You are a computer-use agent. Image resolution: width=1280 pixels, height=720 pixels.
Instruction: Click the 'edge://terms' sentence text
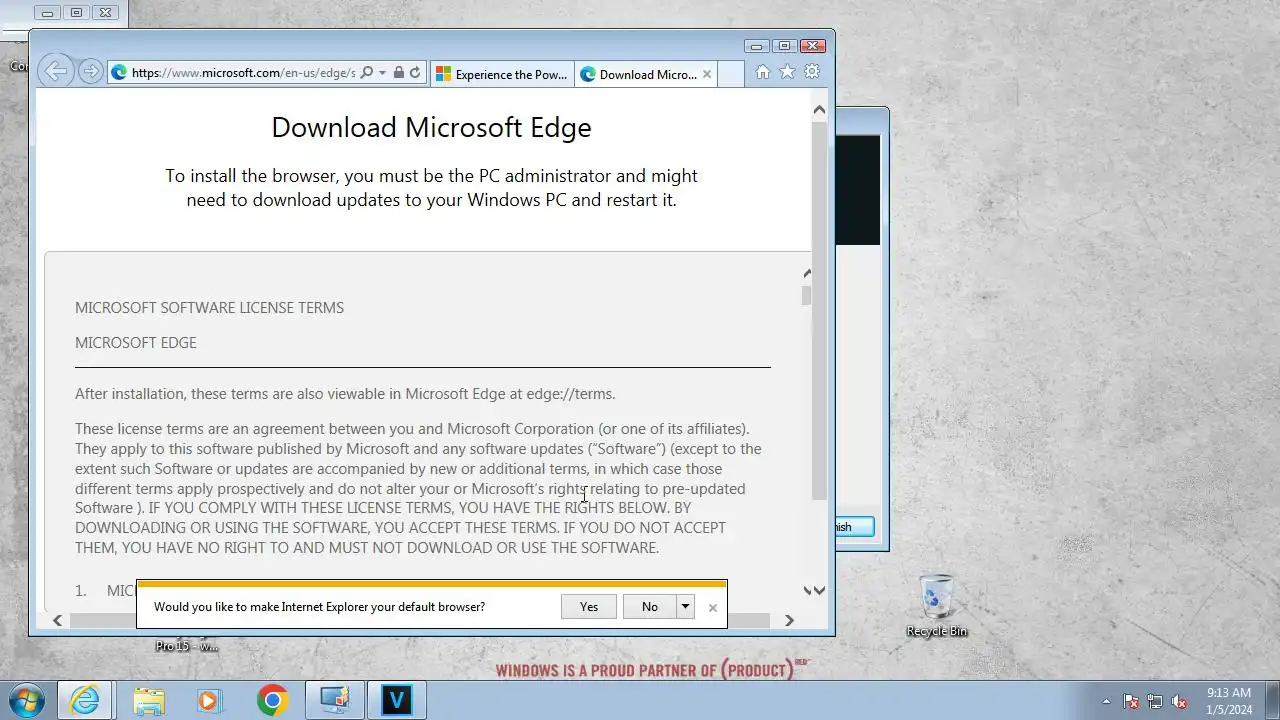(x=345, y=394)
